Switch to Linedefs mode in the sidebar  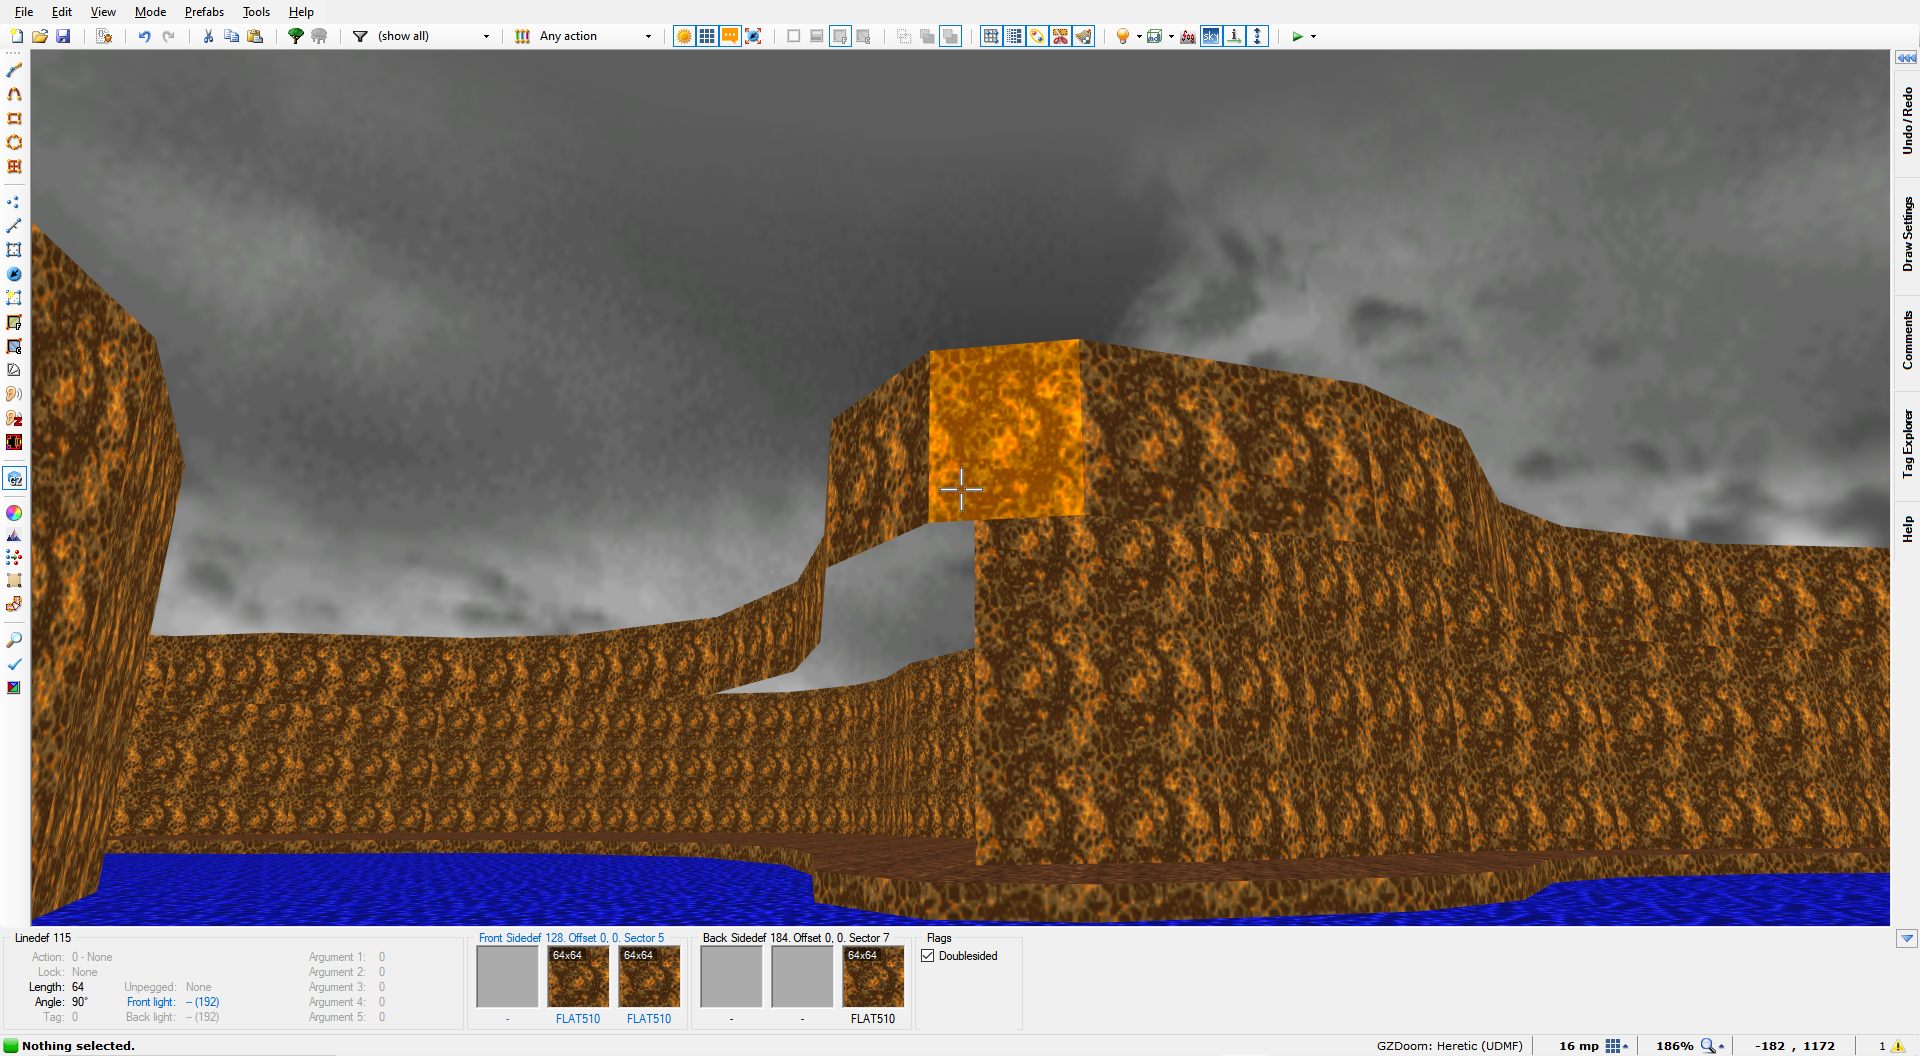tap(14, 226)
